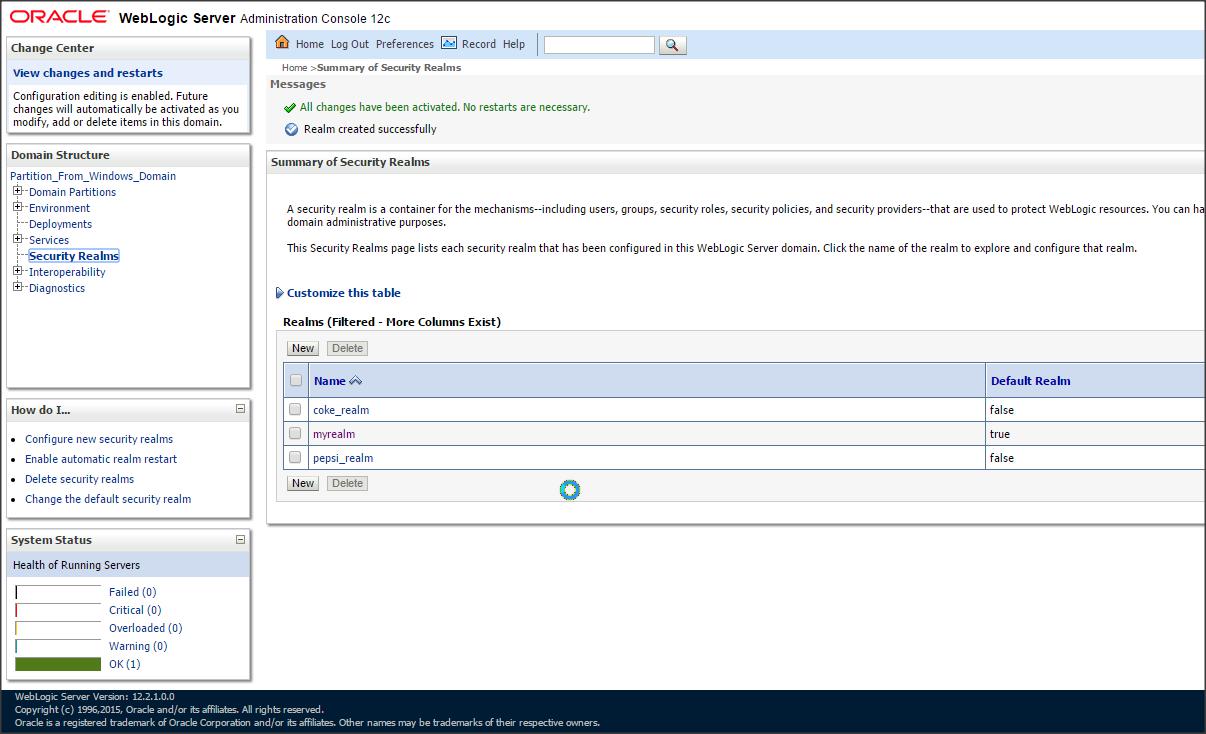Screen dimensions: 1206x734
Task: Select Environment tree label
Action: click(x=60, y=208)
